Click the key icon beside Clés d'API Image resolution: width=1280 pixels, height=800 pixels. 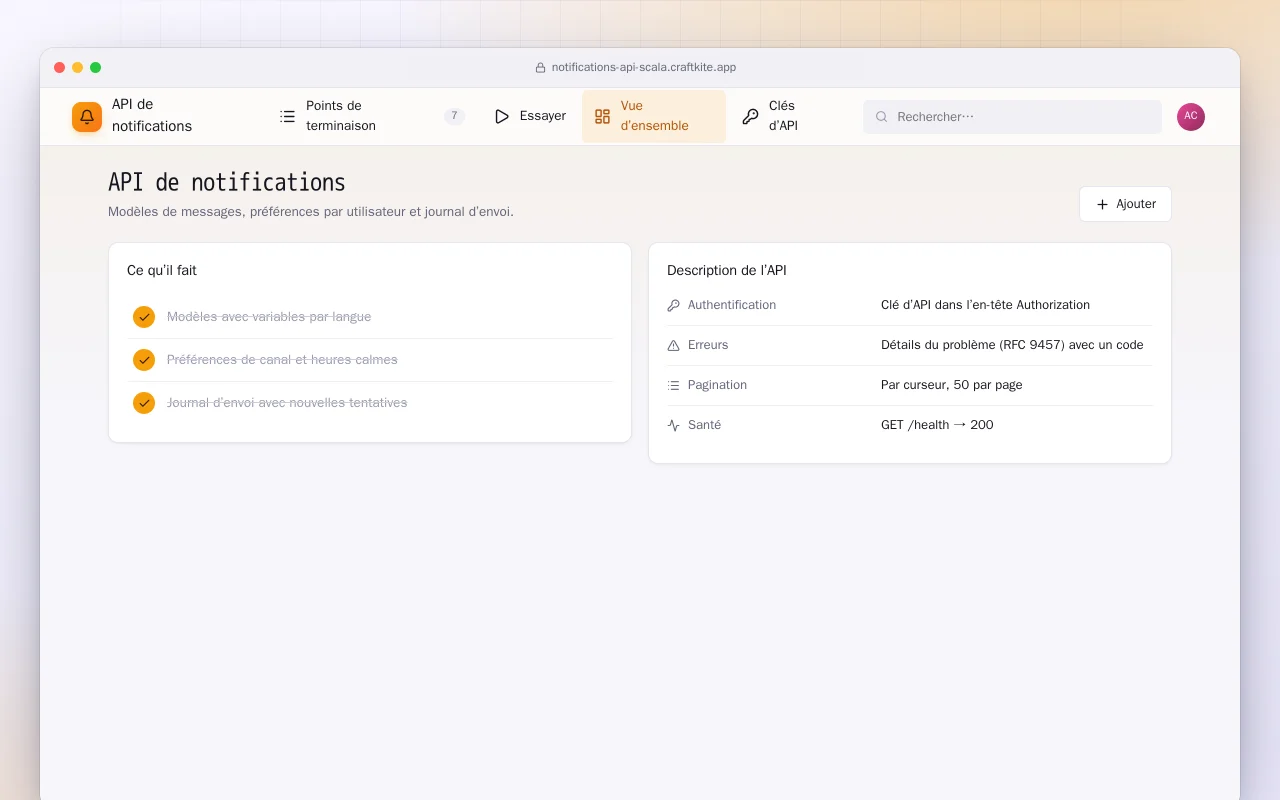click(750, 116)
